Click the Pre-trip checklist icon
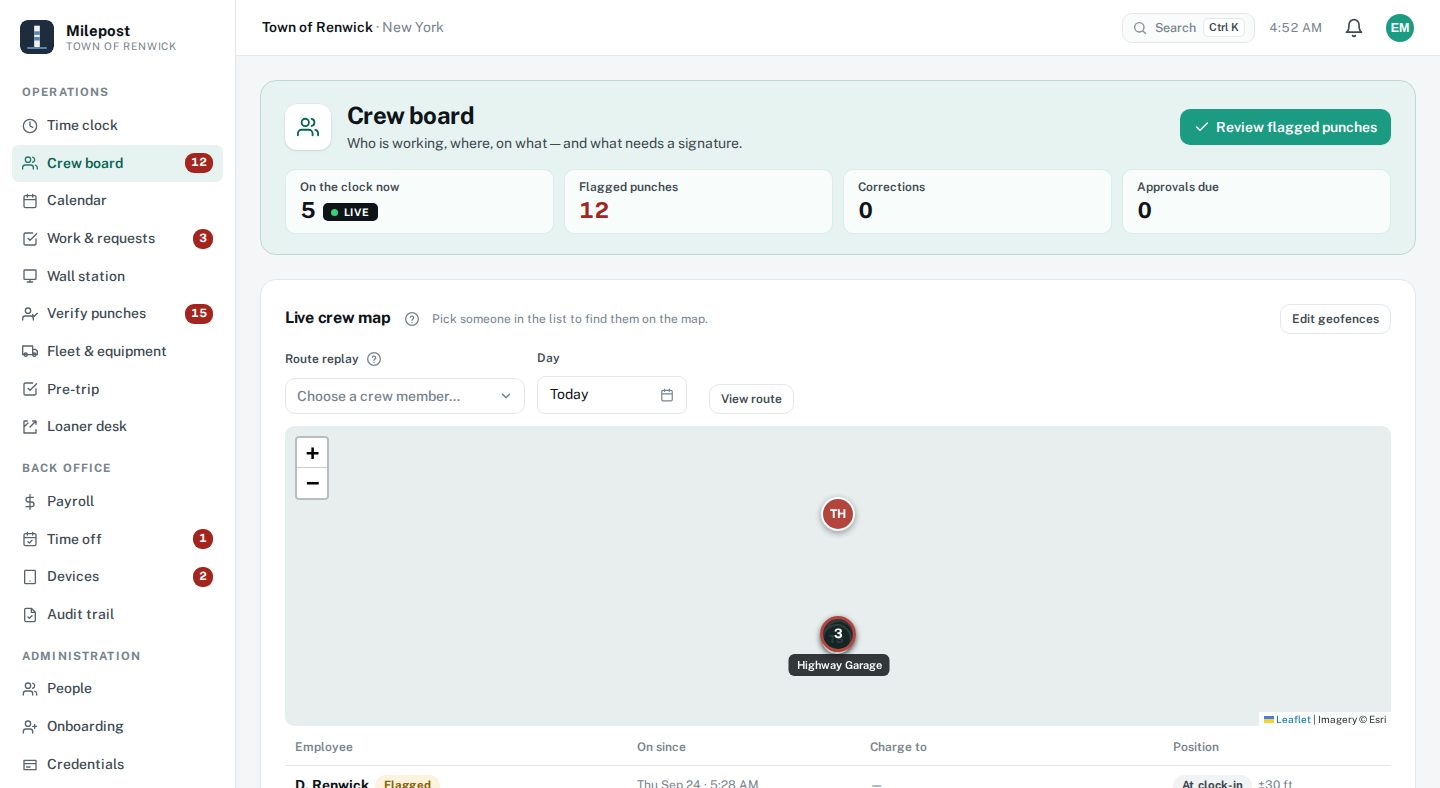This screenshot has width=1440, height=788. (30, 389)
